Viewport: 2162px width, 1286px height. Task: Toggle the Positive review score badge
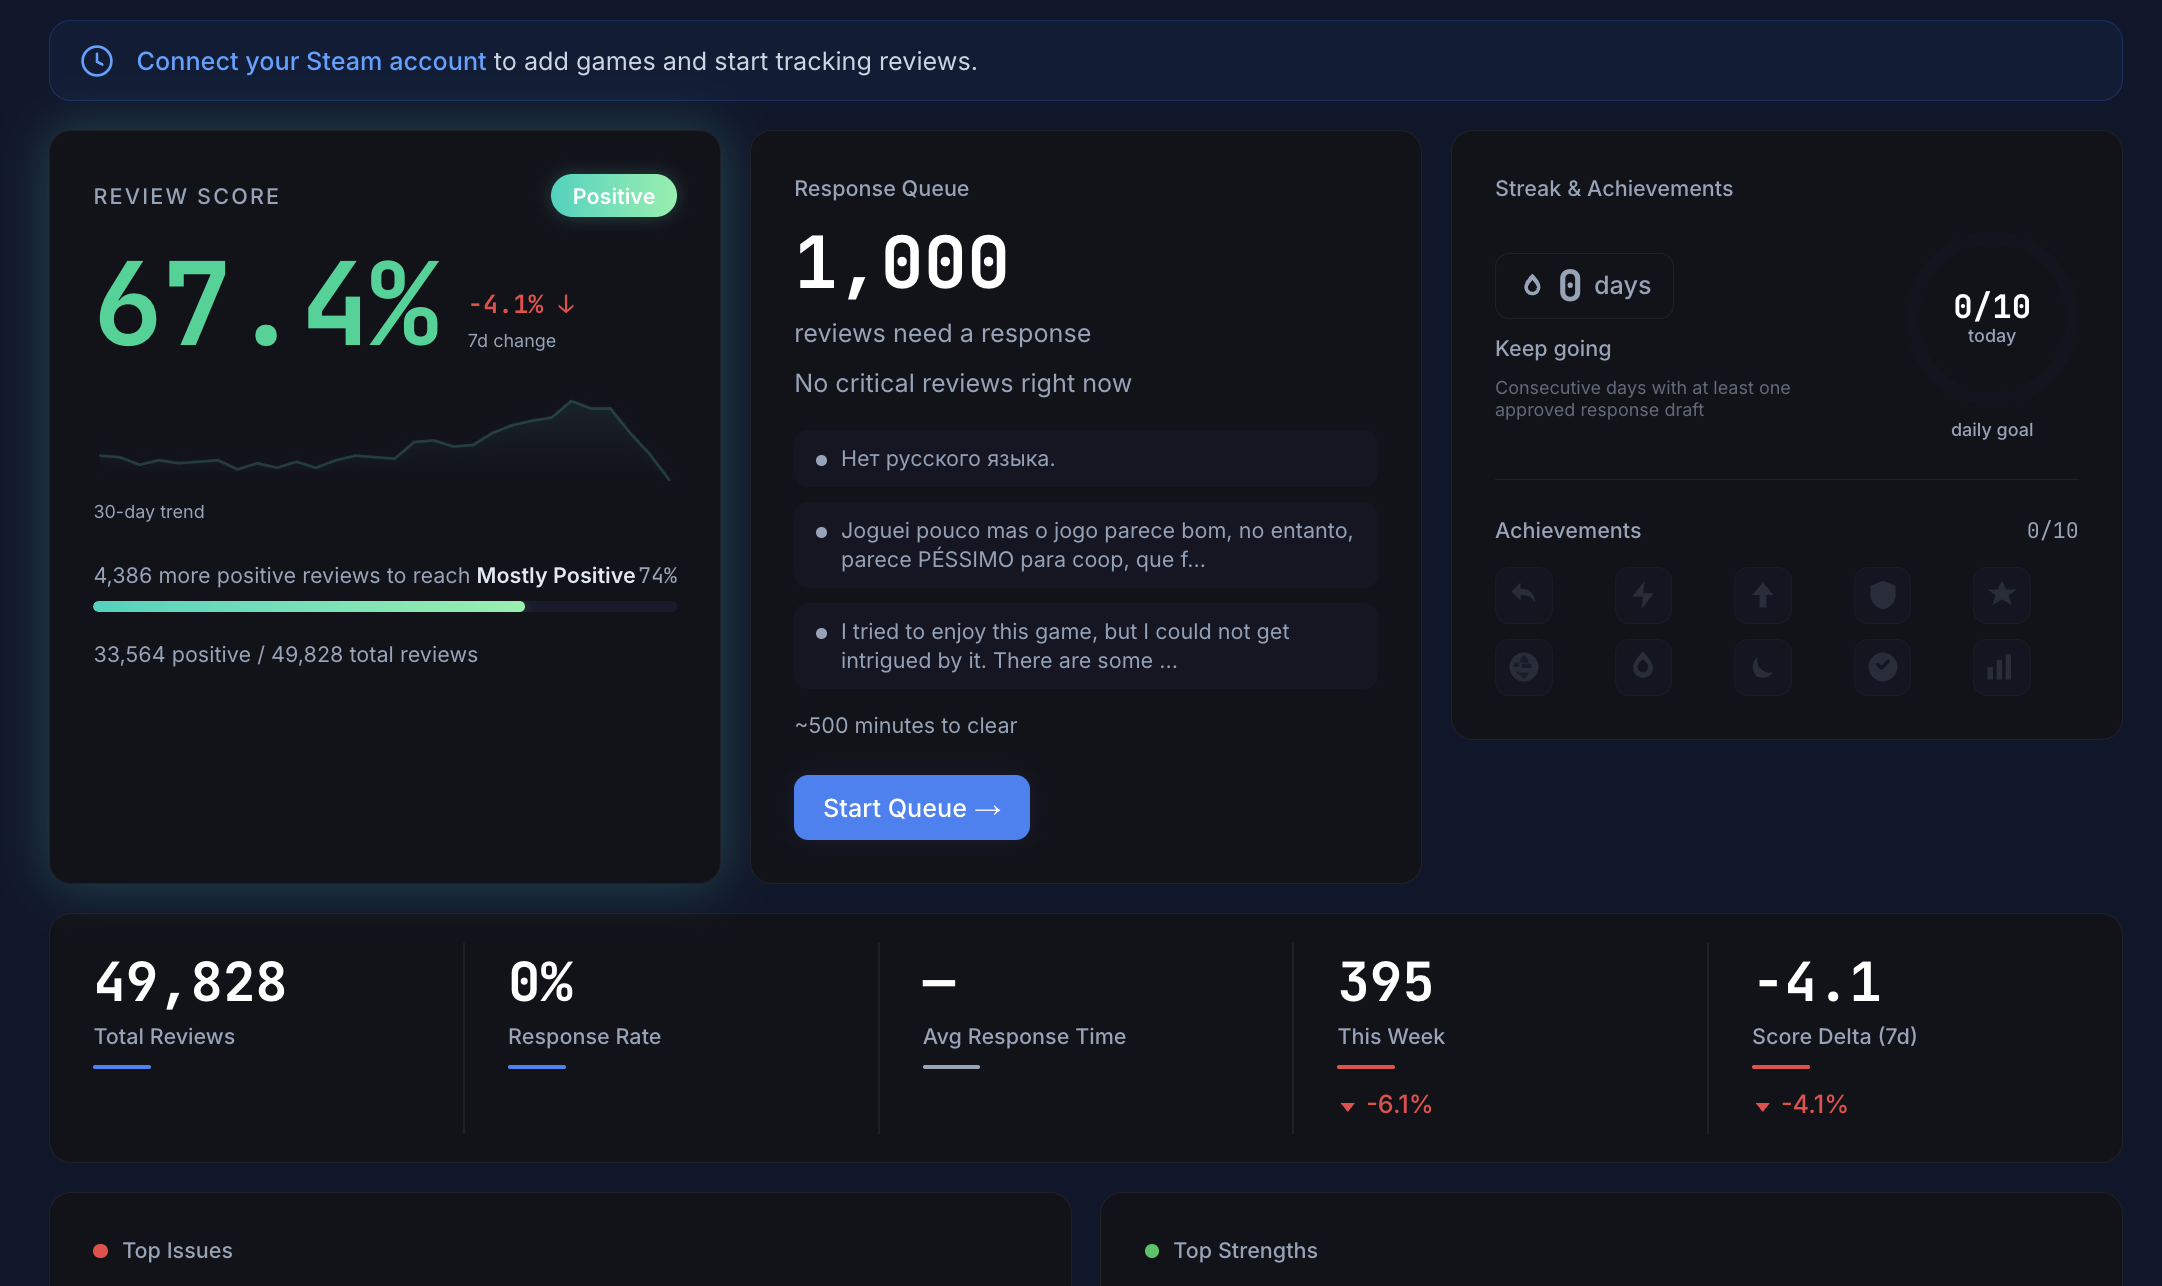click(x=613, y=196)
